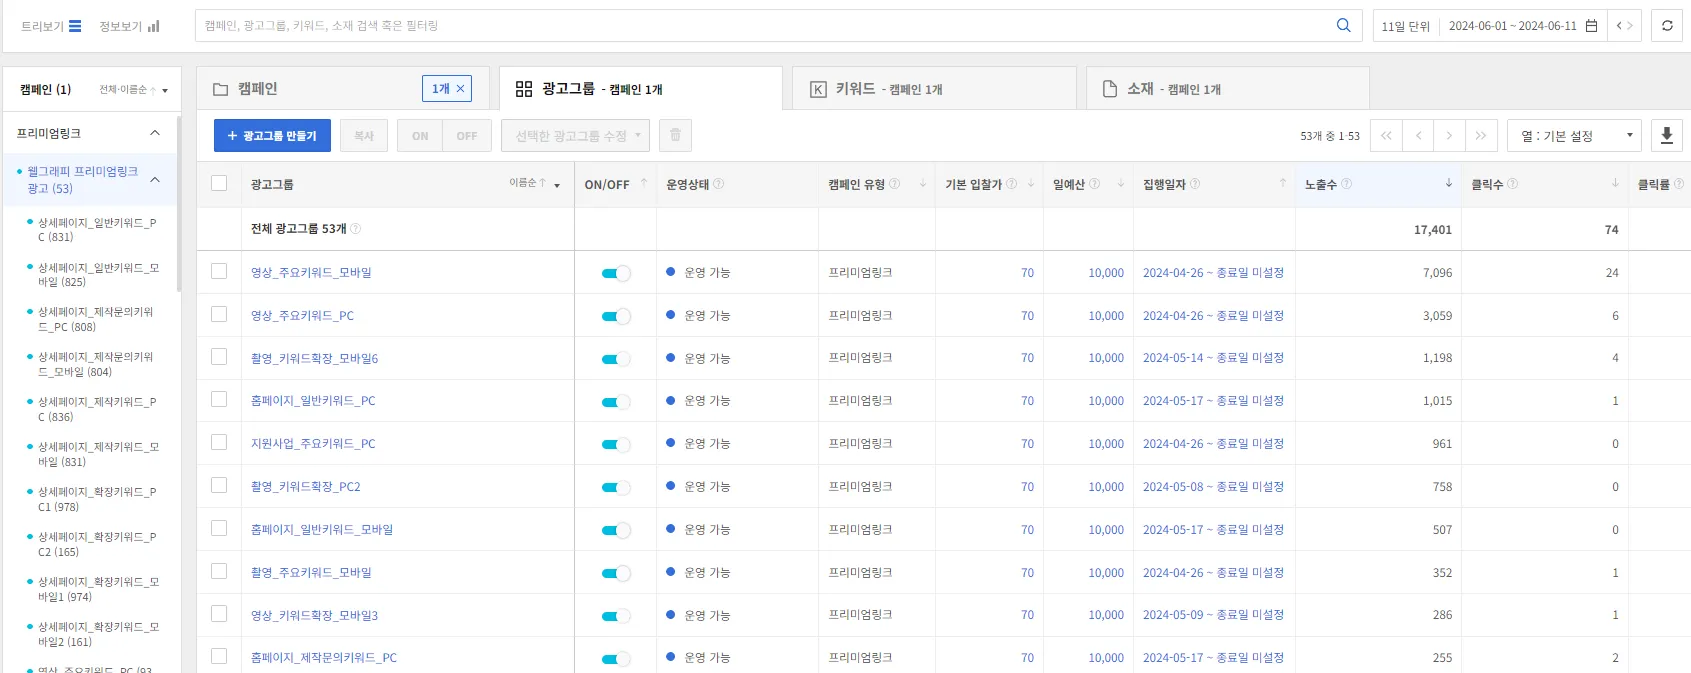
Task: Switch to the 키워드 tab
Action: [x=933, y=89]
